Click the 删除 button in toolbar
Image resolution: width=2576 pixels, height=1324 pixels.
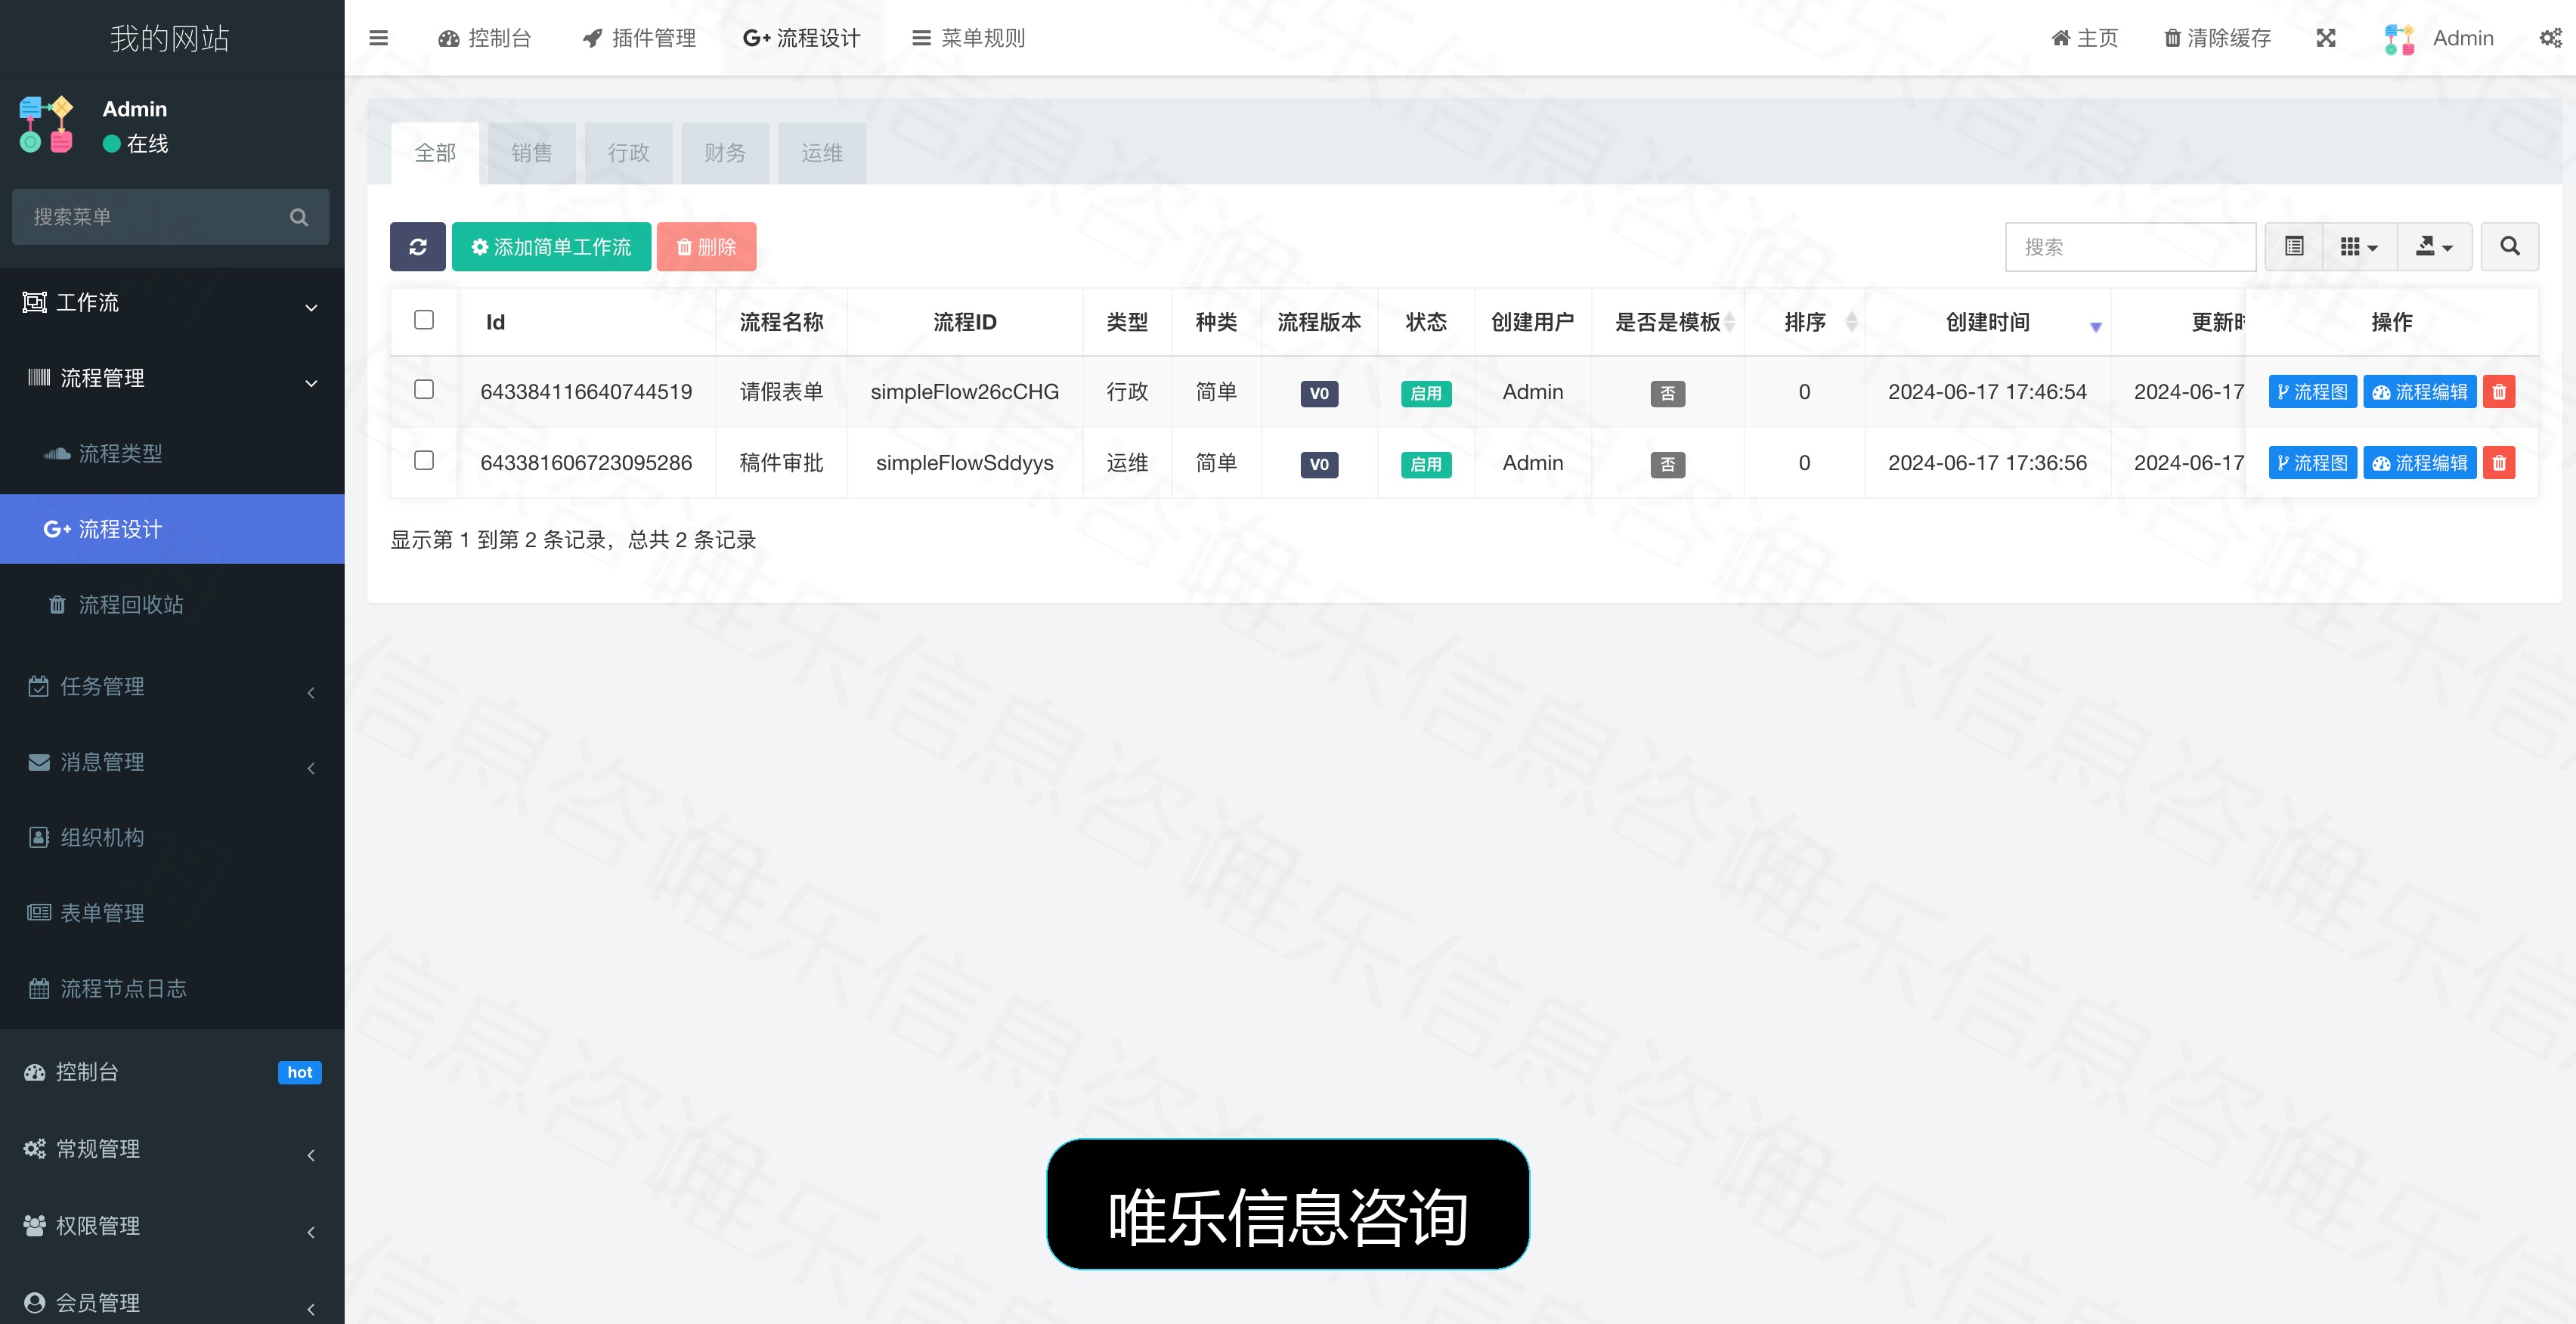(706, 247)
